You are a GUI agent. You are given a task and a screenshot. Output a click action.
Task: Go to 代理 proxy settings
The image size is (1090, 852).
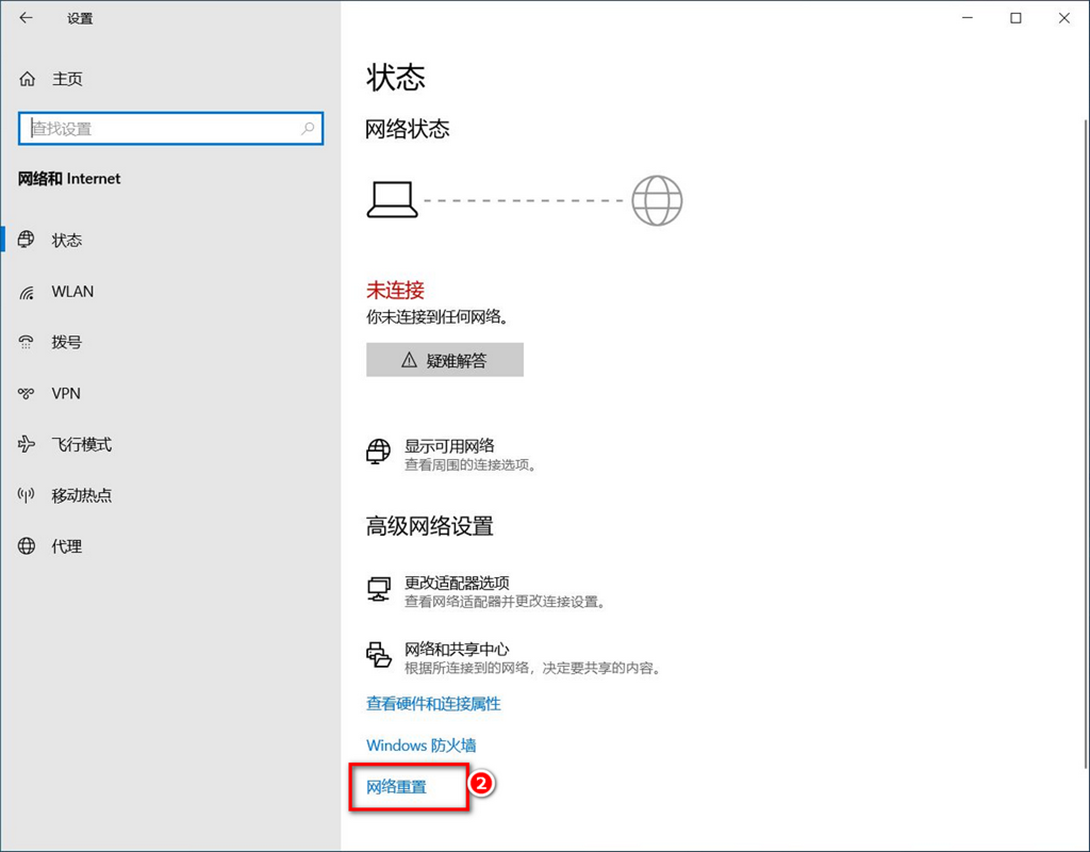click(x=67, y=547)
